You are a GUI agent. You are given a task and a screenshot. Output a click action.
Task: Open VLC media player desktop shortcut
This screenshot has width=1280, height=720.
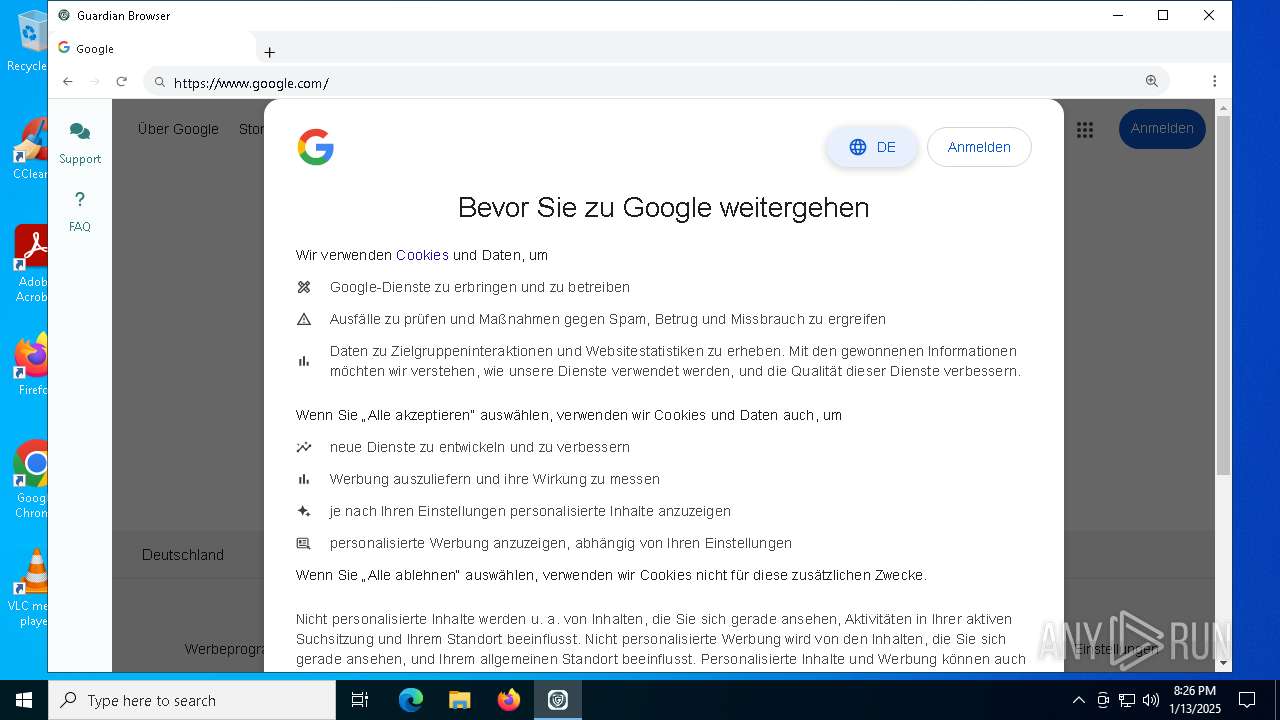pyautogui.click(x=30, y=588)
